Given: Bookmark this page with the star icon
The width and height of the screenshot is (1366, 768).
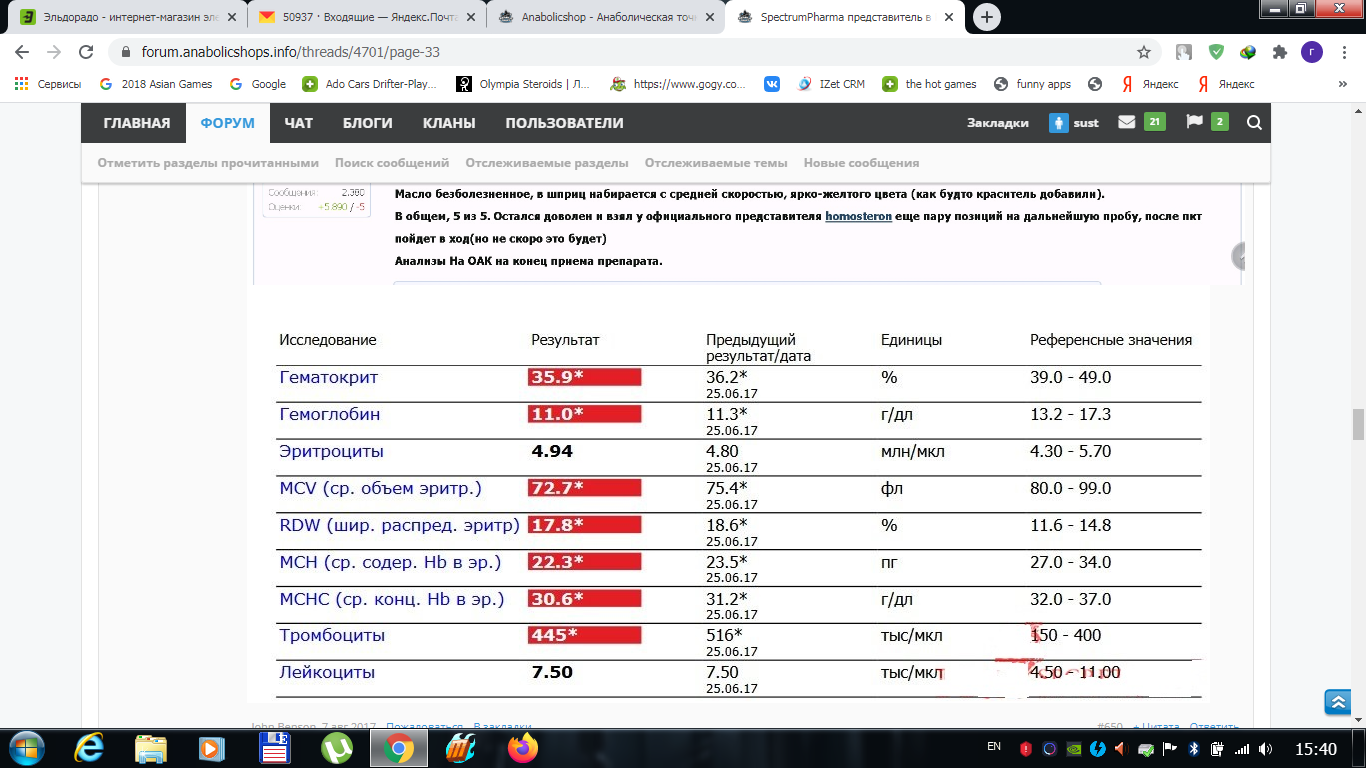Looking at the screenshot, I should point(1144,52).
